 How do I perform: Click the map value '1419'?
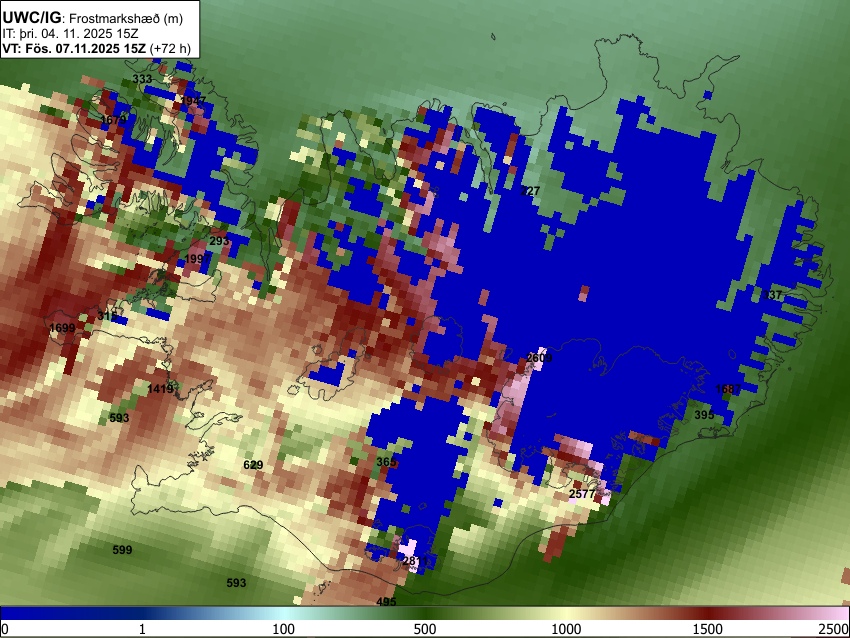(160, 389)
